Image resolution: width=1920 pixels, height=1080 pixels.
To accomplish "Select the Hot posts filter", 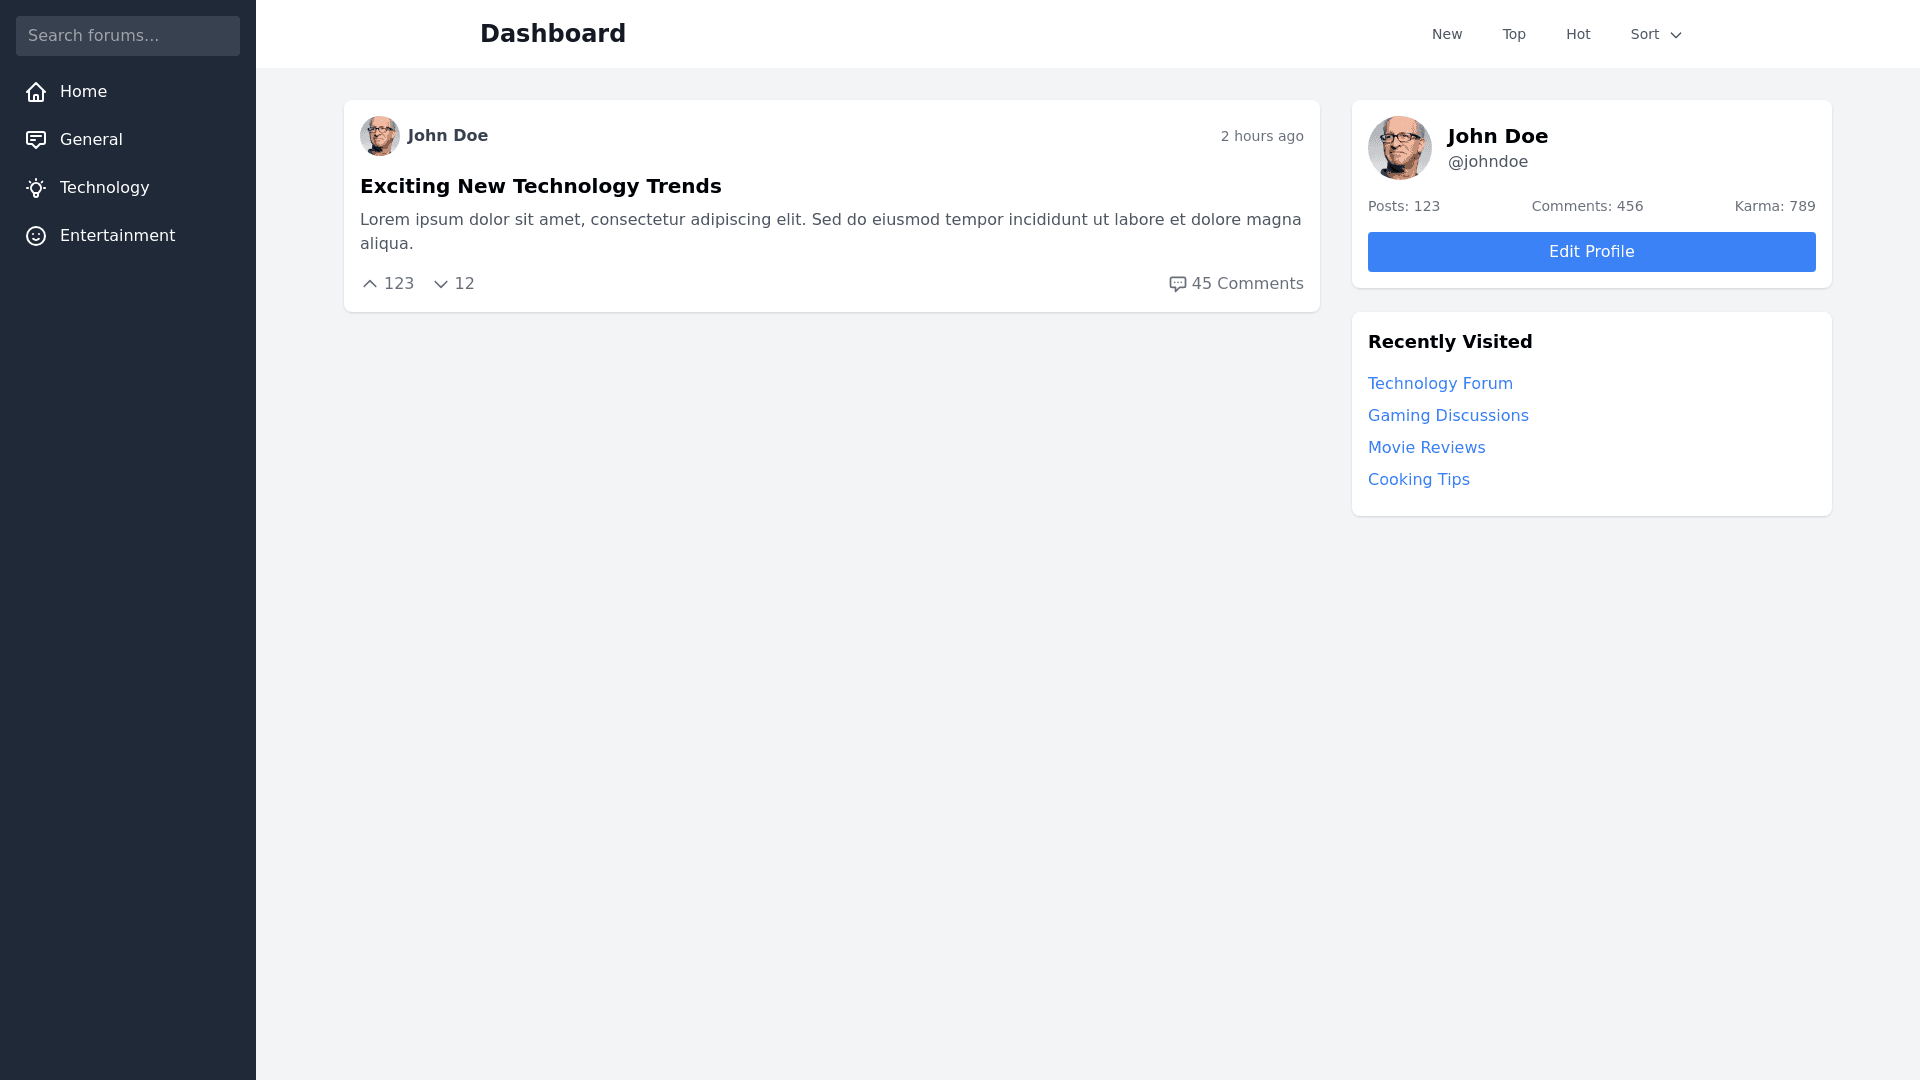I will tap(1578, 34).
